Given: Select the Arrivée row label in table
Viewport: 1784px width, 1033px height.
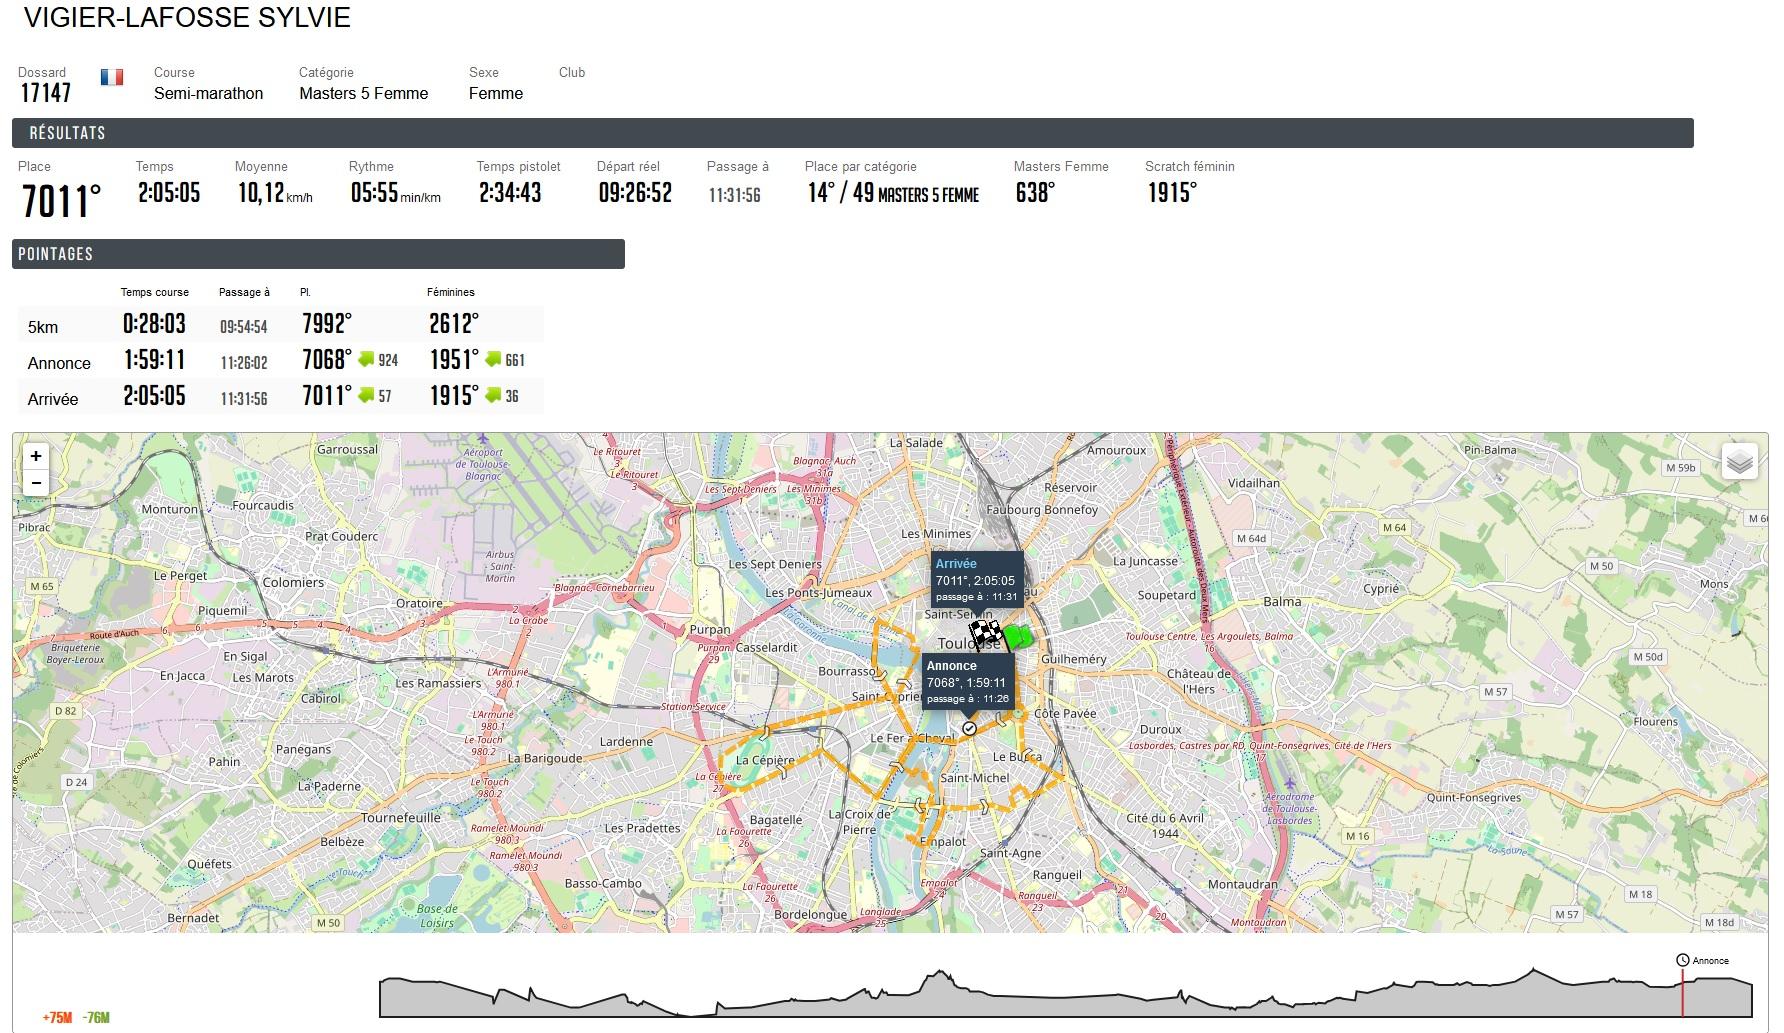Looking at the screenshot, I should pyautogui.click(x=53, y=399).
